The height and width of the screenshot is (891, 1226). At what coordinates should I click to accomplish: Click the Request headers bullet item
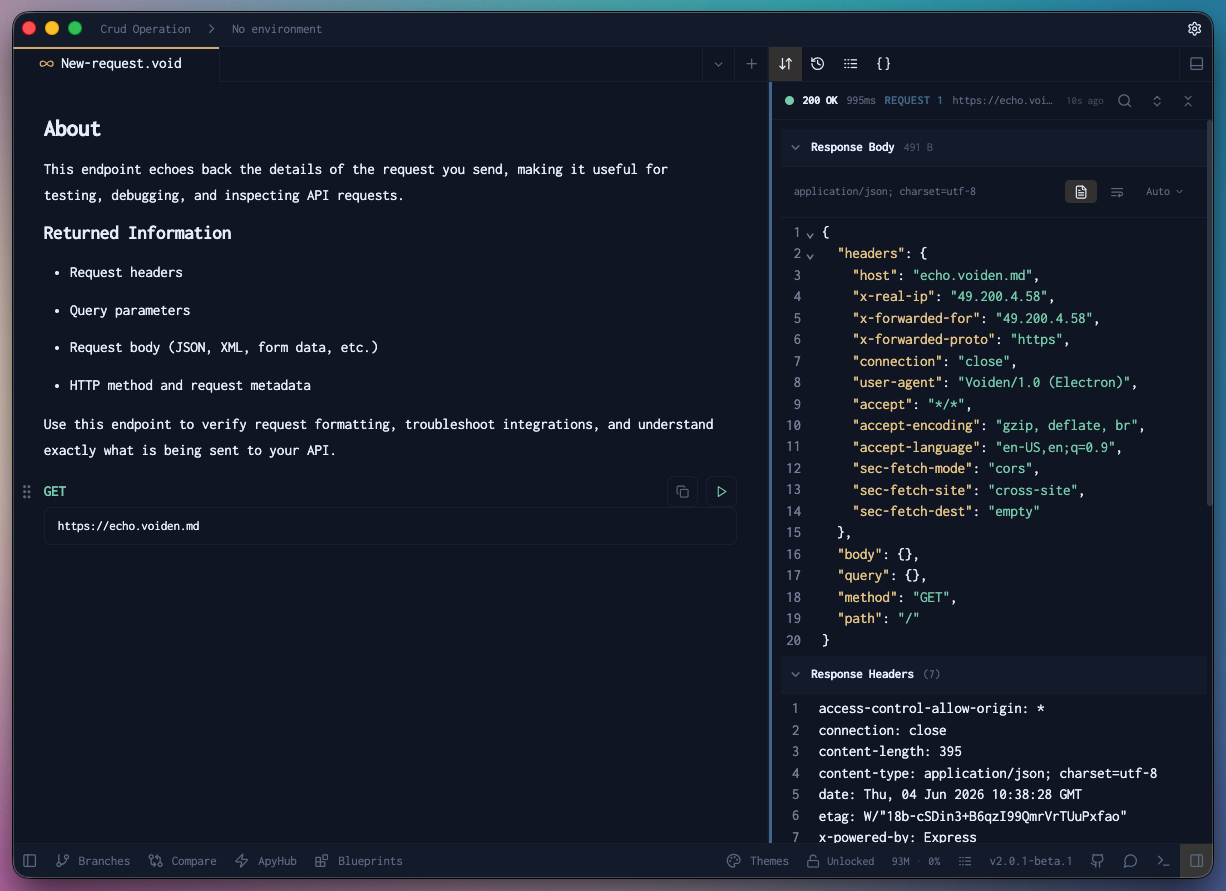click(x=126, y=272)
